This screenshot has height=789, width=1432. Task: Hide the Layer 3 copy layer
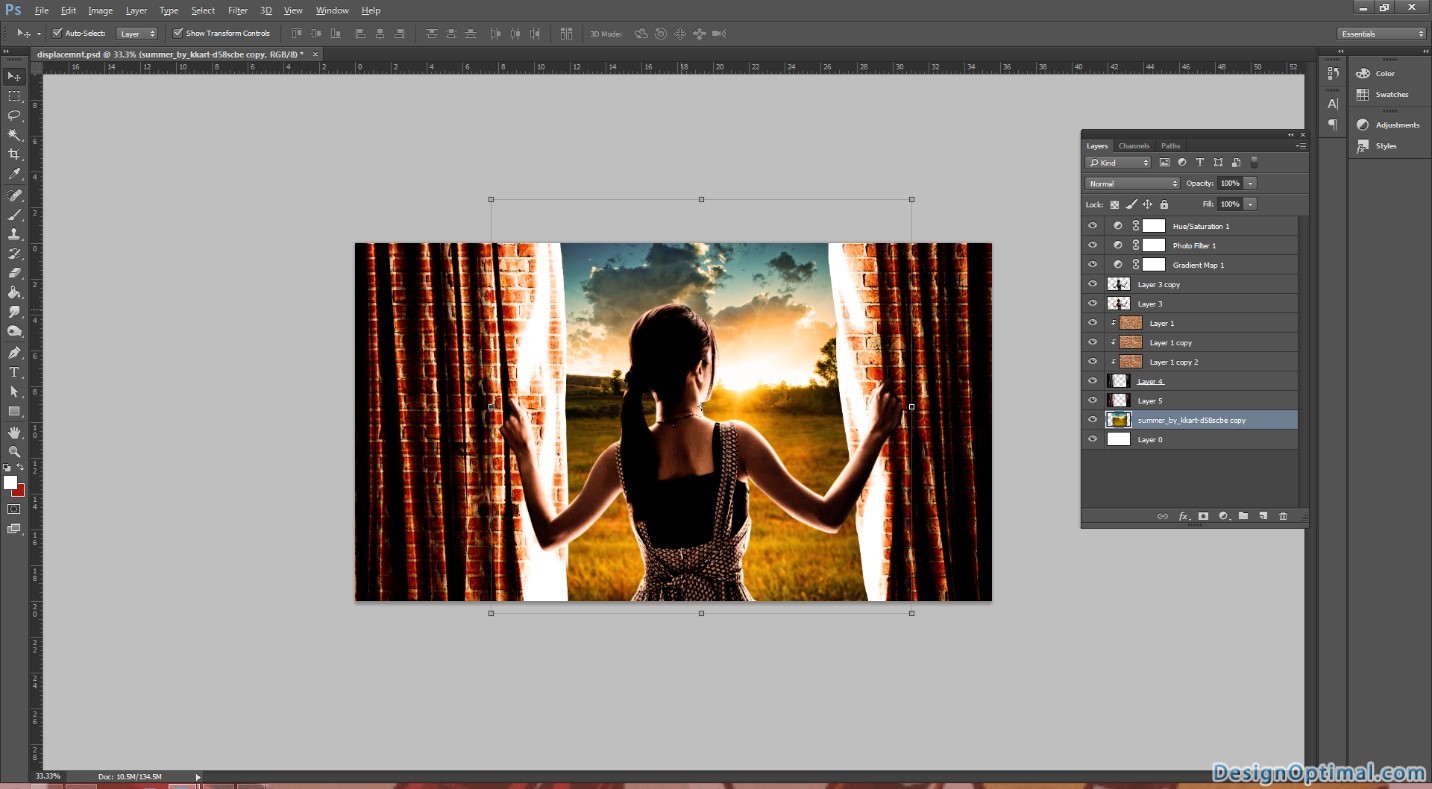coord(1092,284)
